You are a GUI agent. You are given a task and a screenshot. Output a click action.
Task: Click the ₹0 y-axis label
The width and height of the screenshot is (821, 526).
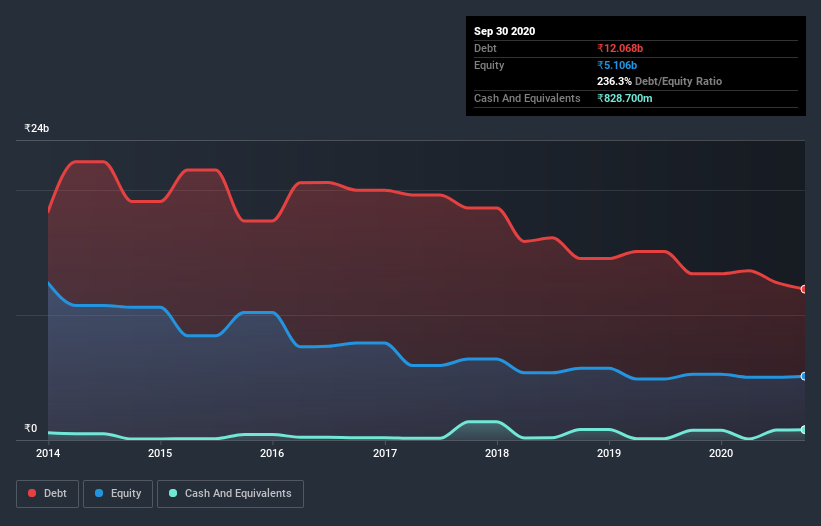pyautogui.click(x=31, y=428)
